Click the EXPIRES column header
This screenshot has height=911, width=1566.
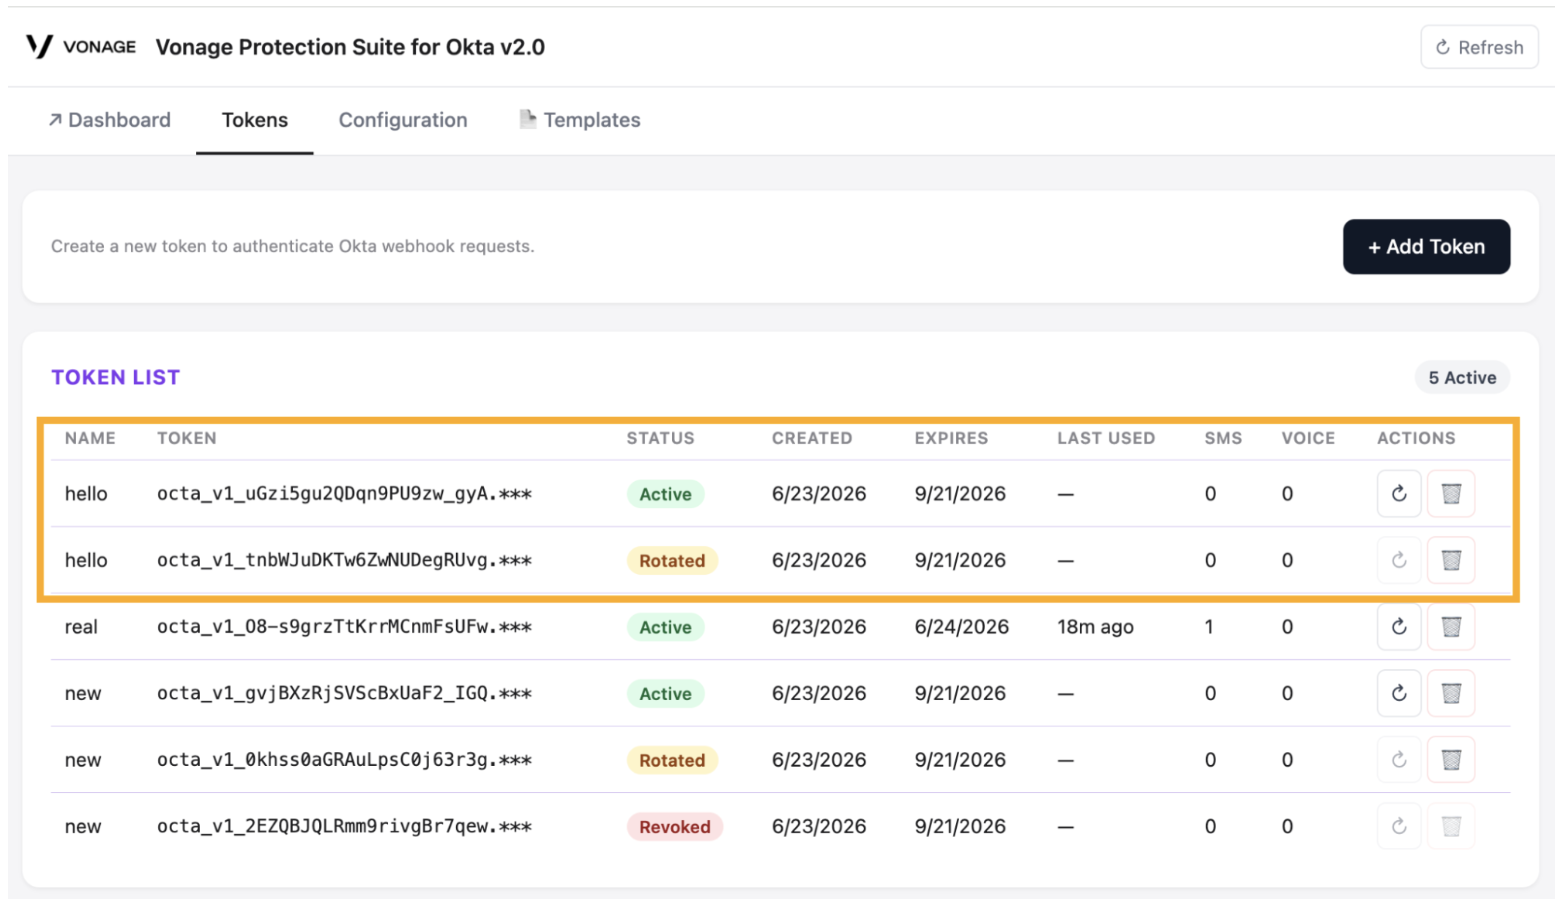(950, 439)
